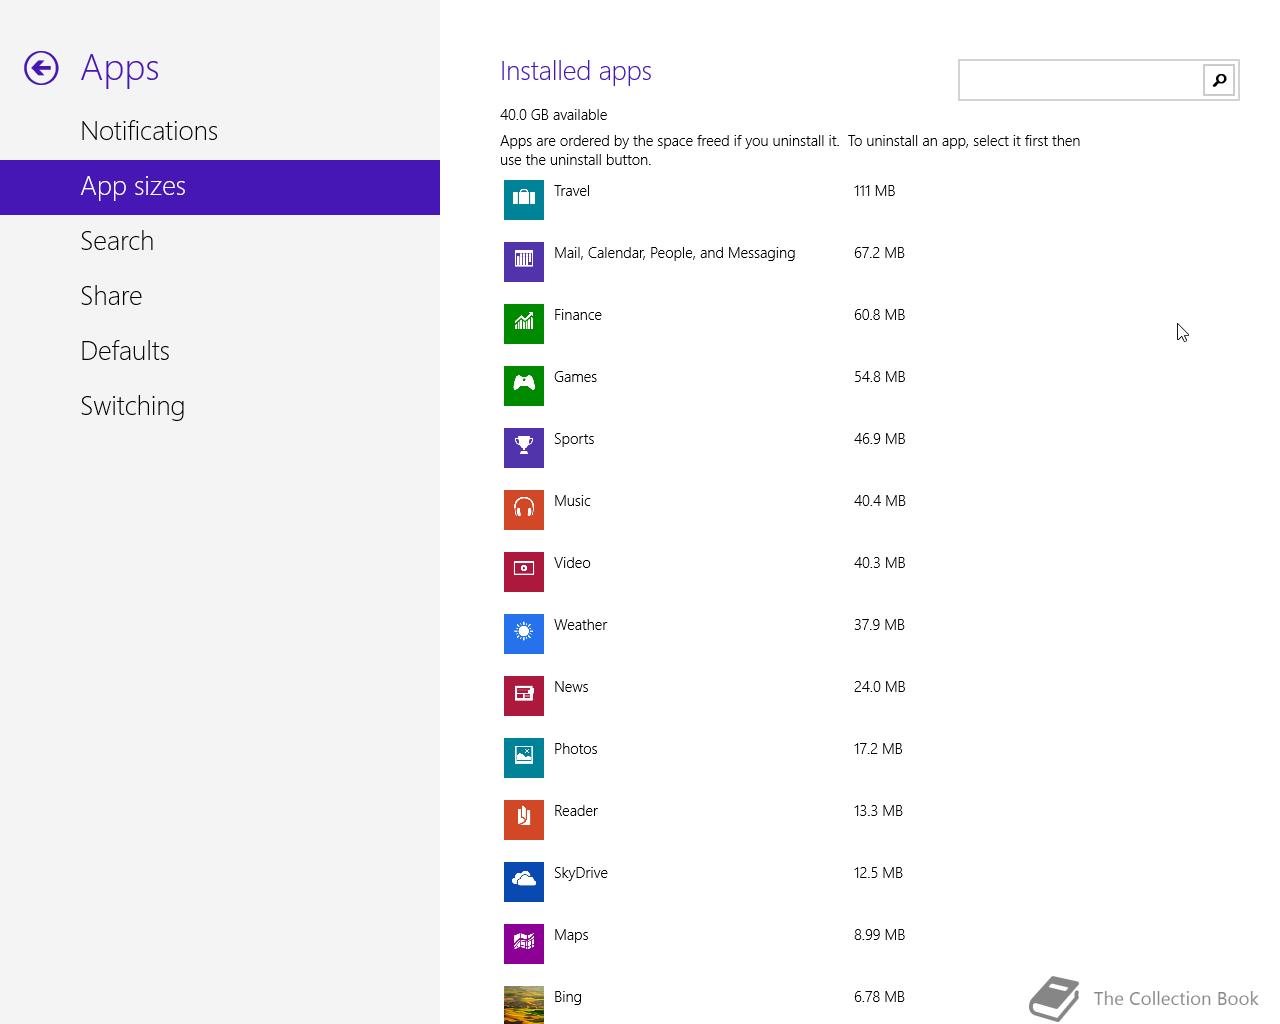The image size is (1280, 1024).
Task: Click the Maps app name
Action: tap(571, 935)
